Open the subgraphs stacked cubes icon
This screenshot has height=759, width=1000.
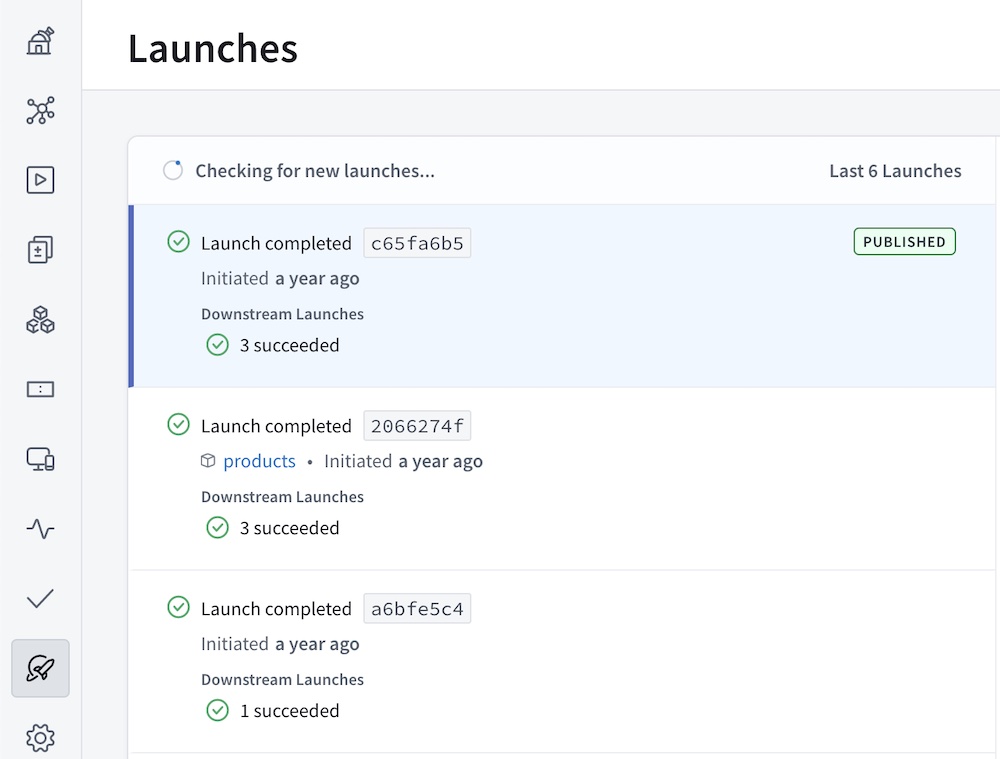point(40,320)
